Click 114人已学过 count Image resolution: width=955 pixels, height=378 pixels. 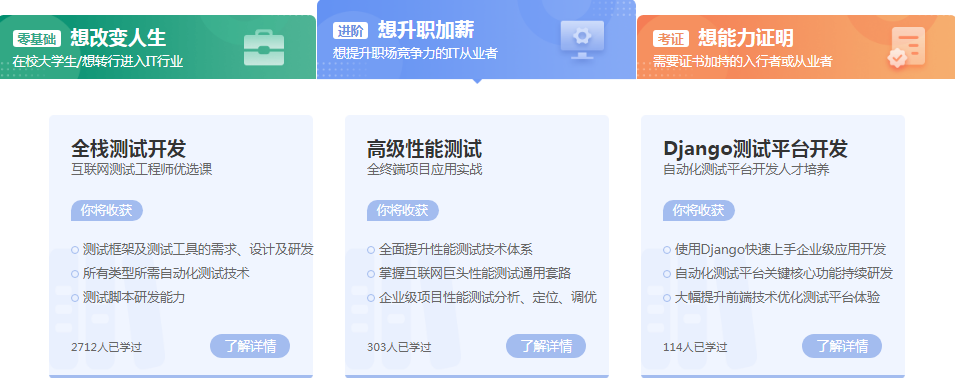(x=695, y=348)
